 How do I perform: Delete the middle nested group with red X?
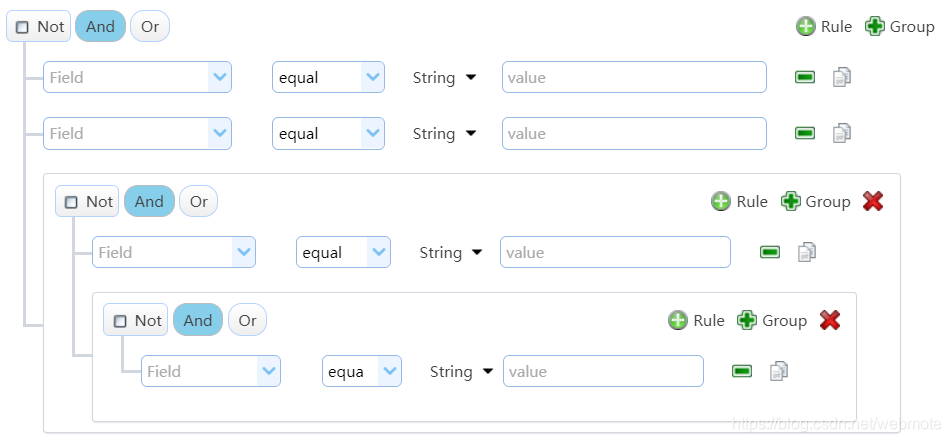(x=873, y=201)
